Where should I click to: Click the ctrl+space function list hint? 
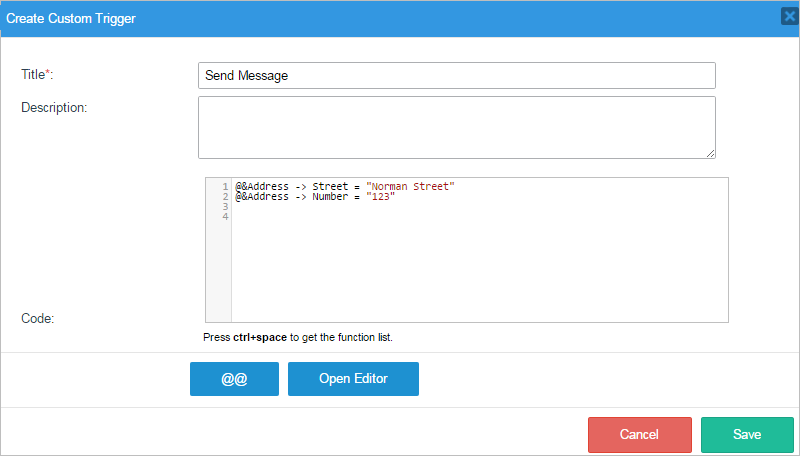pyautogui.click(x=298, y=338)
